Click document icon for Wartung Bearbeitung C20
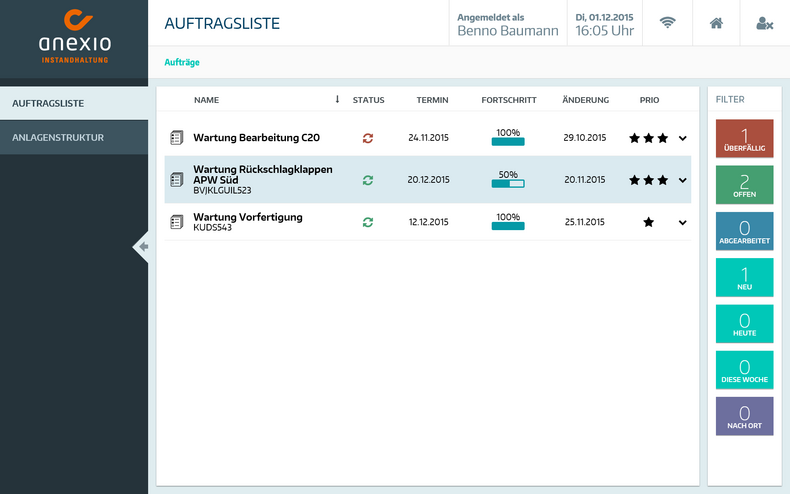Image resolution: width=790 pixels, height=494 pixels. pos(177,137)
